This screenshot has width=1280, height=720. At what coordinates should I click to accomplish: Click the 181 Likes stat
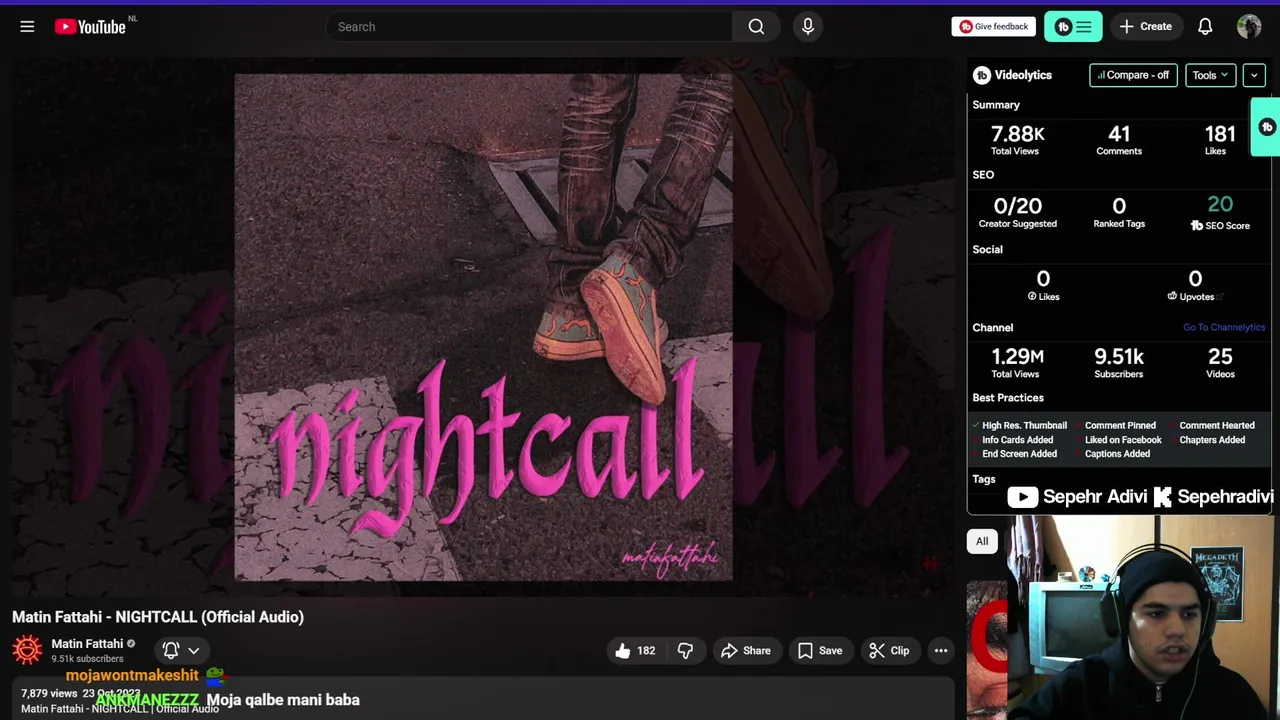(1219, 139)
